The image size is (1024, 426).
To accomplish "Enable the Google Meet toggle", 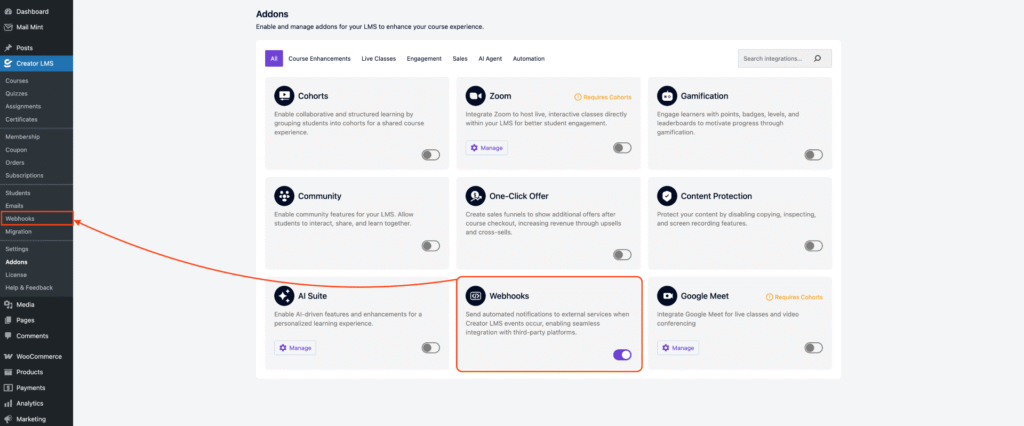I will point(813,348).
